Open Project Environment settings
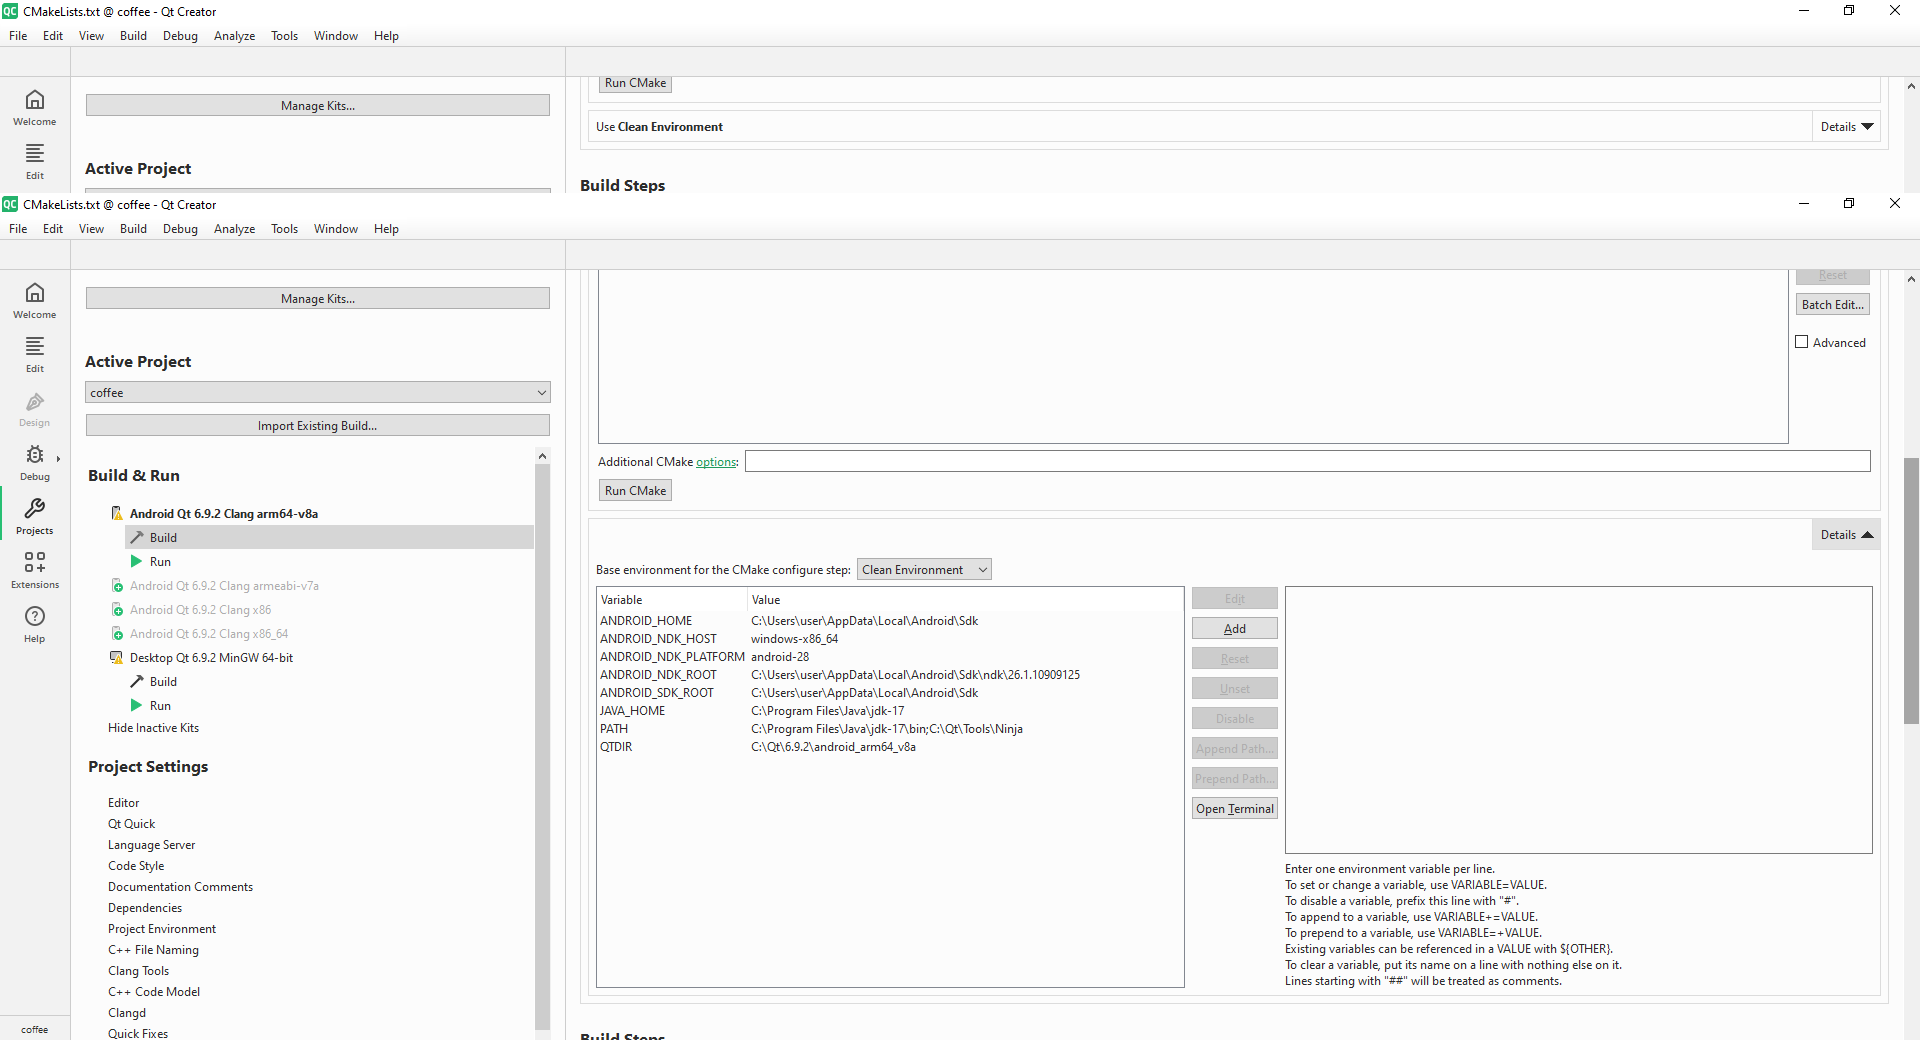This screenshot has height=1040, width=1920. (162, 929)
